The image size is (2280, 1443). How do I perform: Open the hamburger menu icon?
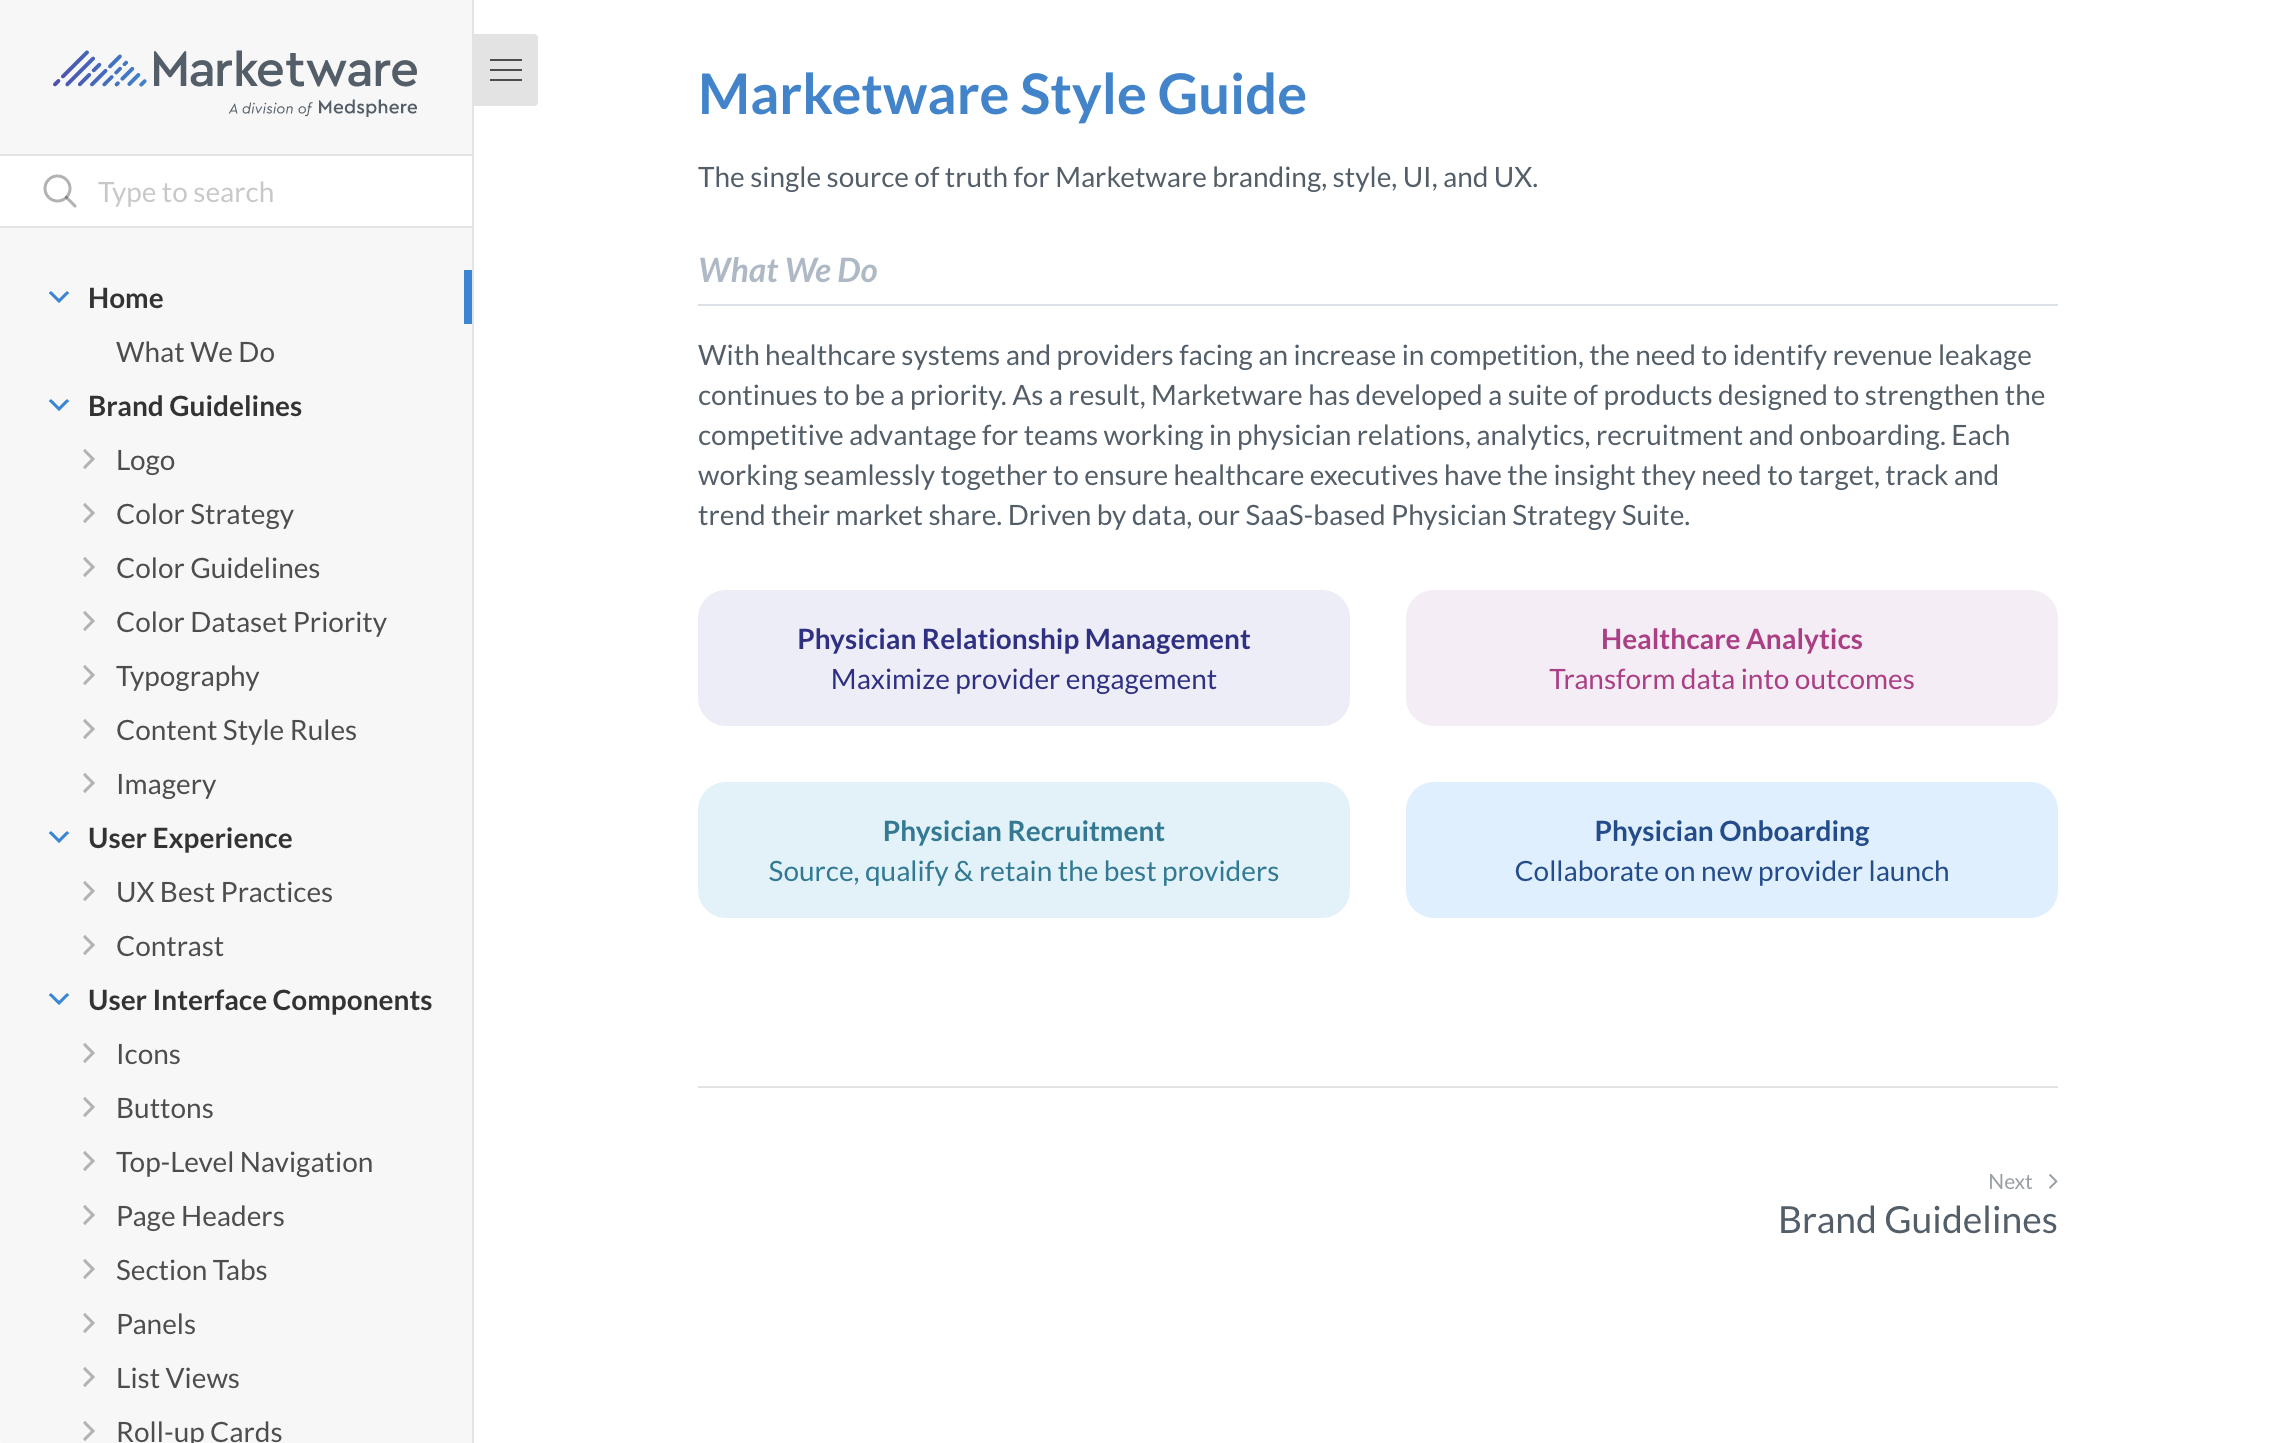[x=506, y=70]
